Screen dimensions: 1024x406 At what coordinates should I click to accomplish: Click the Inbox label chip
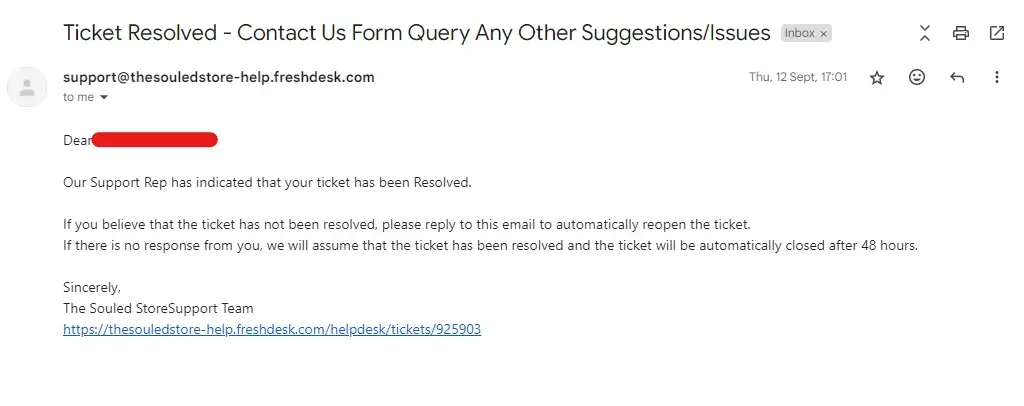click(799, 33)
